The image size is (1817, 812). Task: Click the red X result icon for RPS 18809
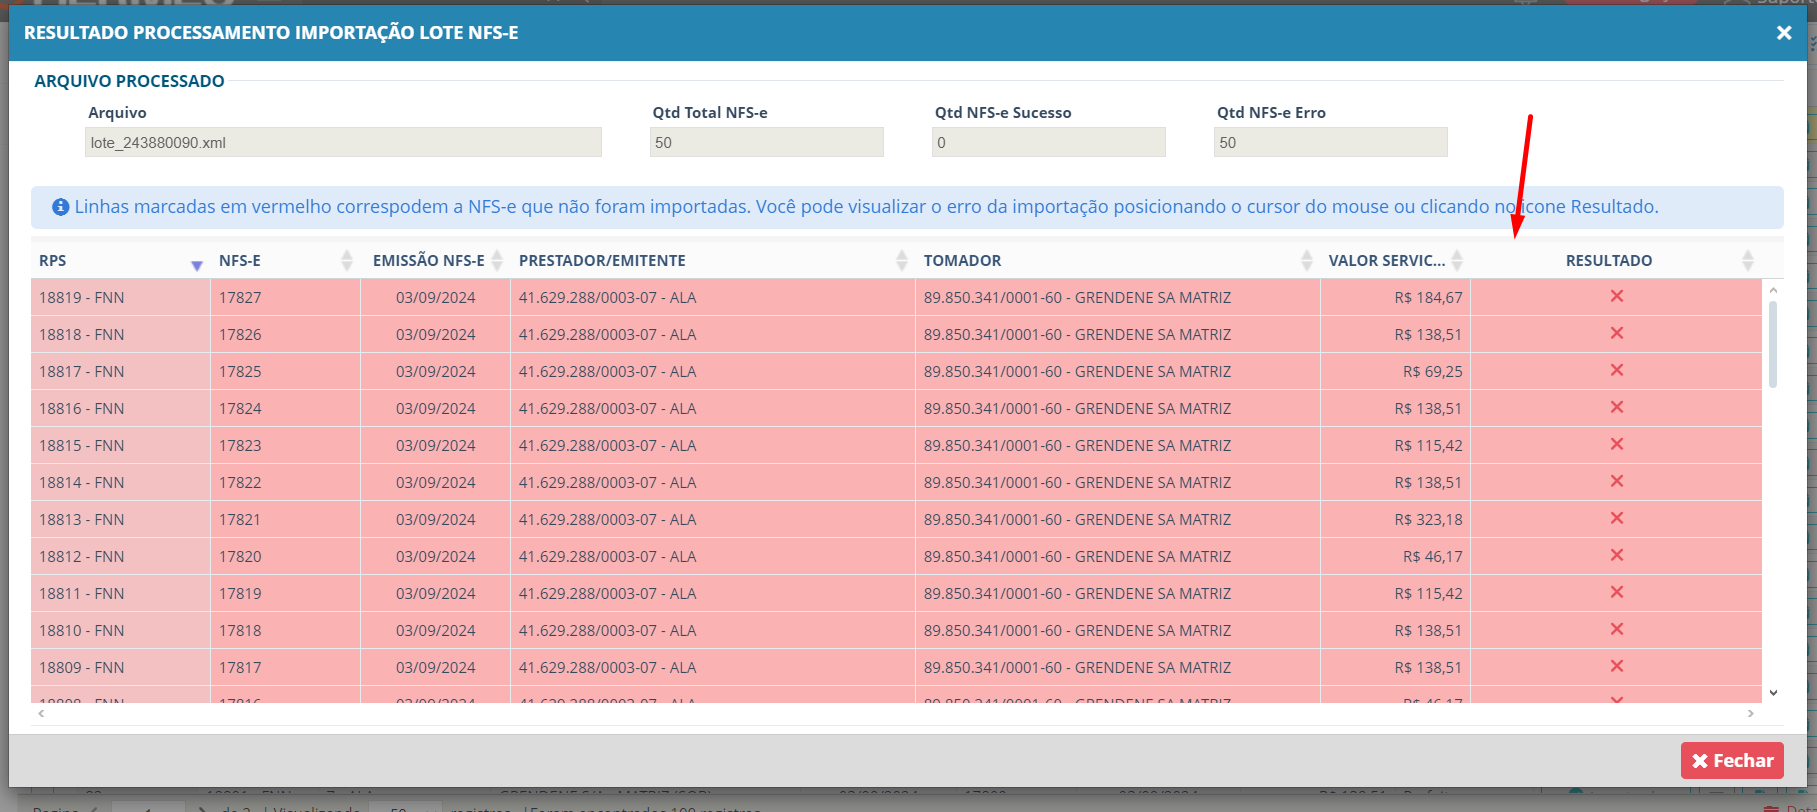[1616, 666]
